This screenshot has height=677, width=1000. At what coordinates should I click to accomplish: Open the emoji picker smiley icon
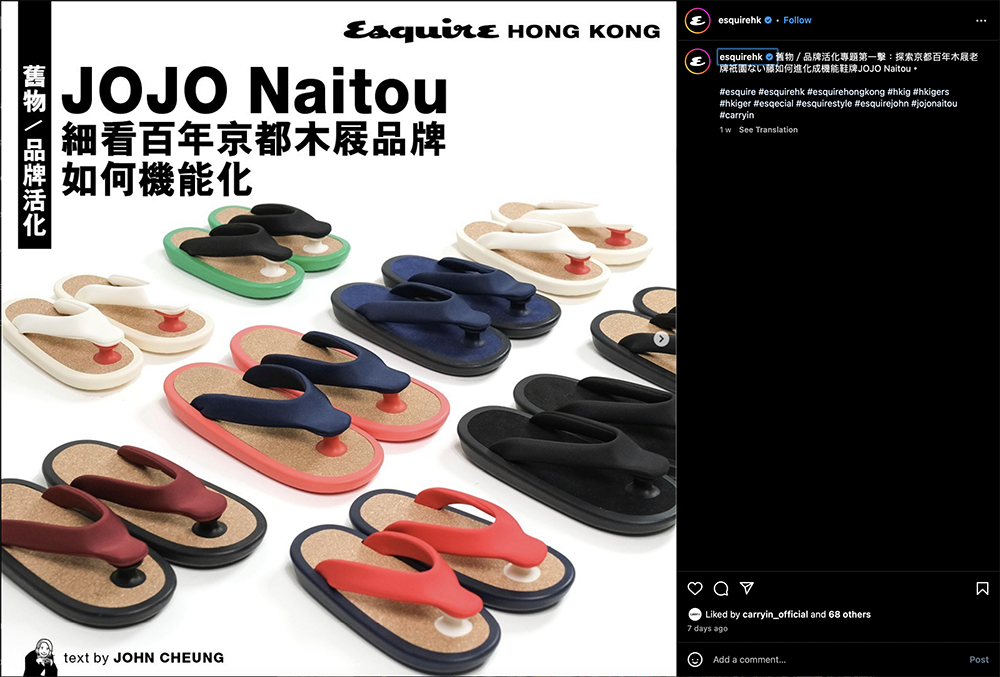[695, 660]
